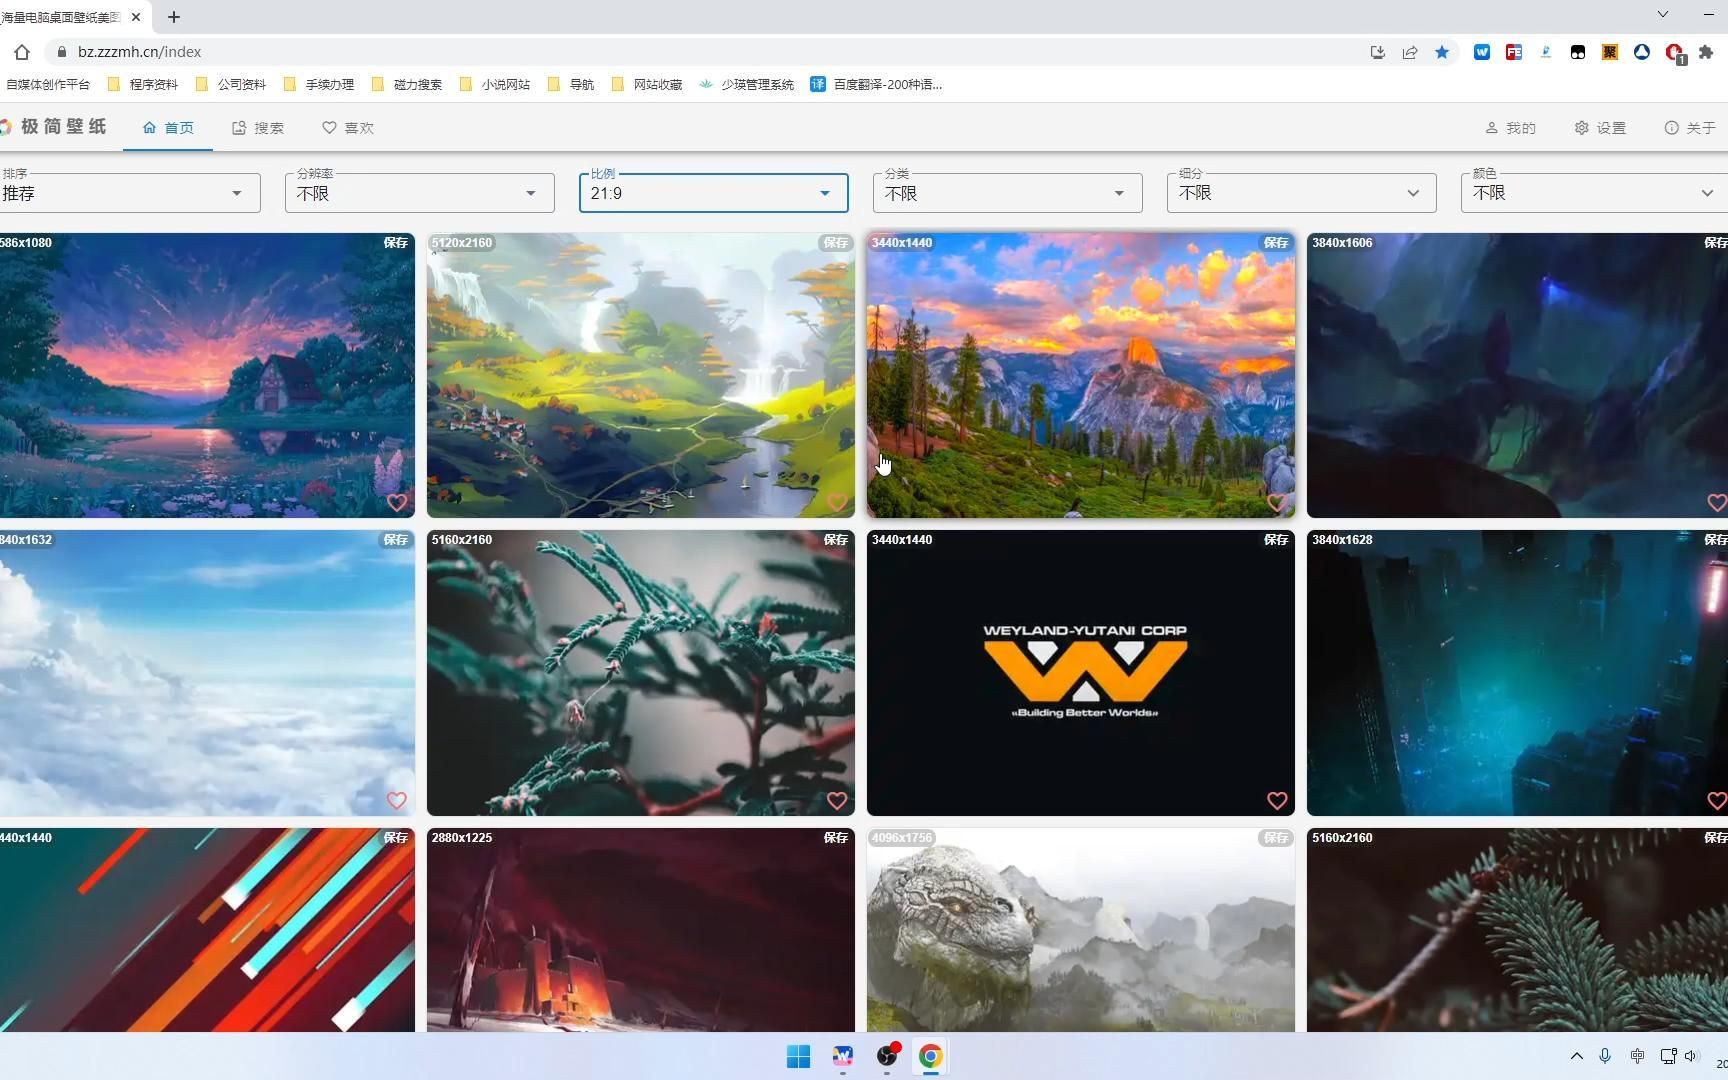Click the tab search chevron at top right

click(x=1663, y=14)
